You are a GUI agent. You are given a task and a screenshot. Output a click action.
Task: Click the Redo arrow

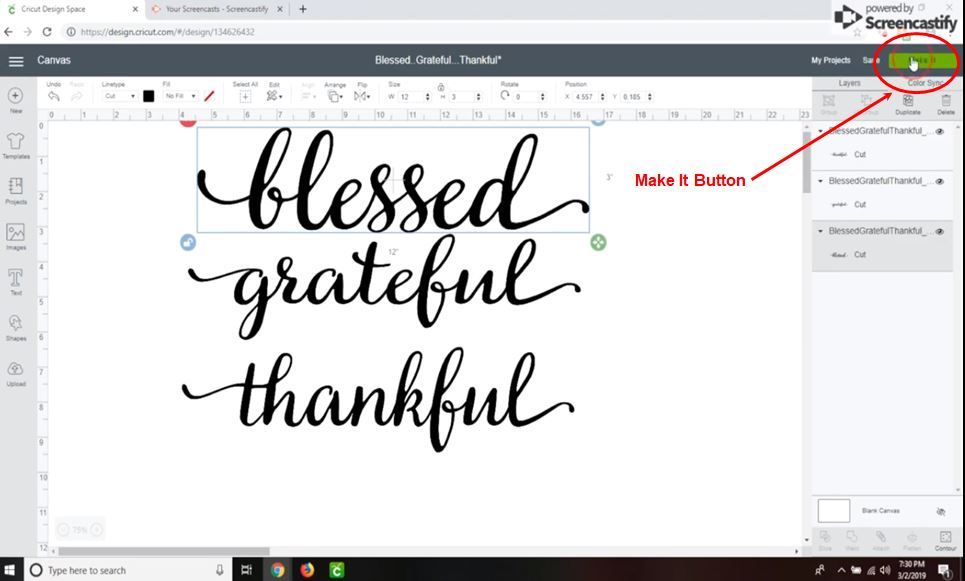click(x=76, y=97)
